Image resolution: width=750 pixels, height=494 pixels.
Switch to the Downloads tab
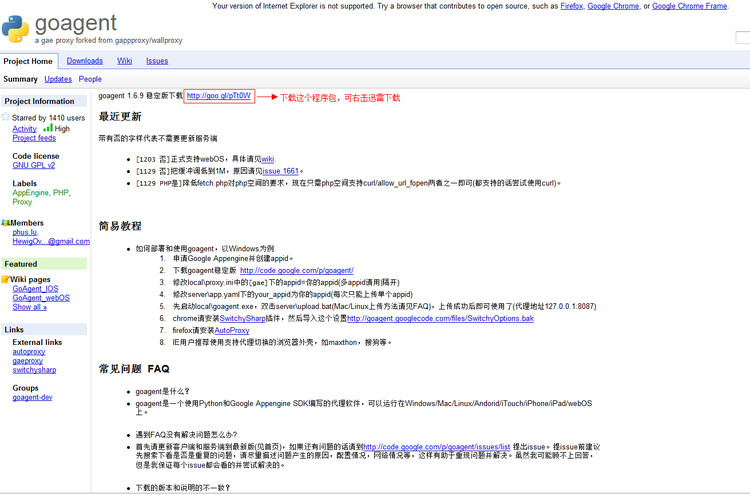85,61
